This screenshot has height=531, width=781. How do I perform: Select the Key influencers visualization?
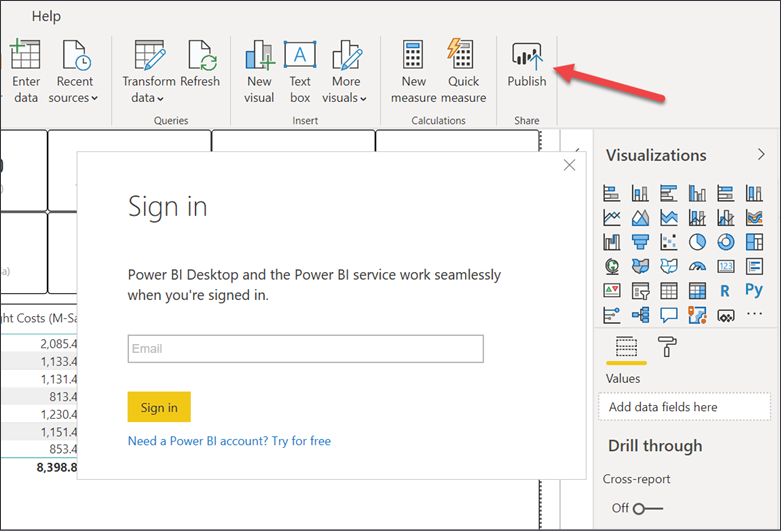612,315
